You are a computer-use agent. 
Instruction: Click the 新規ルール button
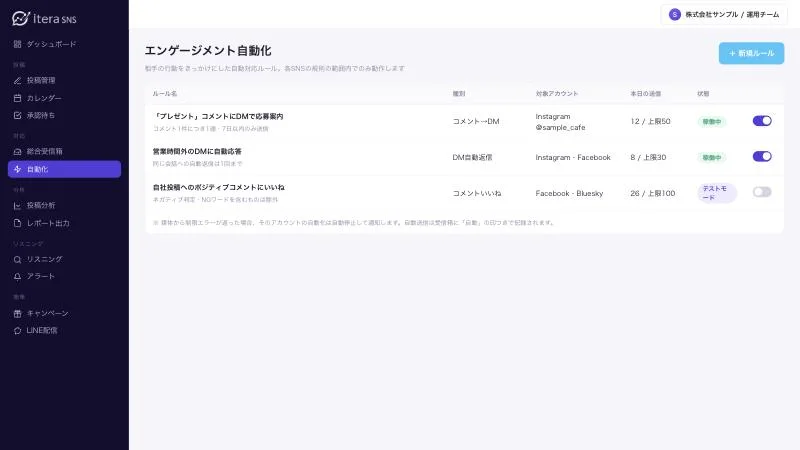pyautogui.click(x=751, y=53)
